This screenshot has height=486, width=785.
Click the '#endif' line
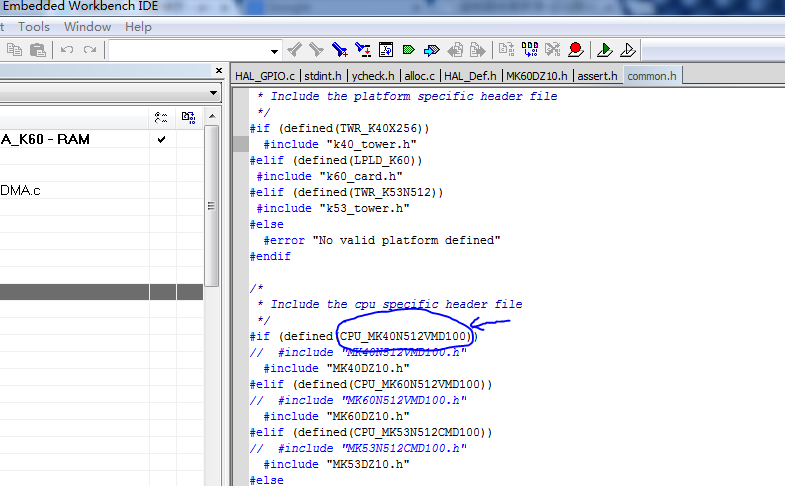point(270,256)
